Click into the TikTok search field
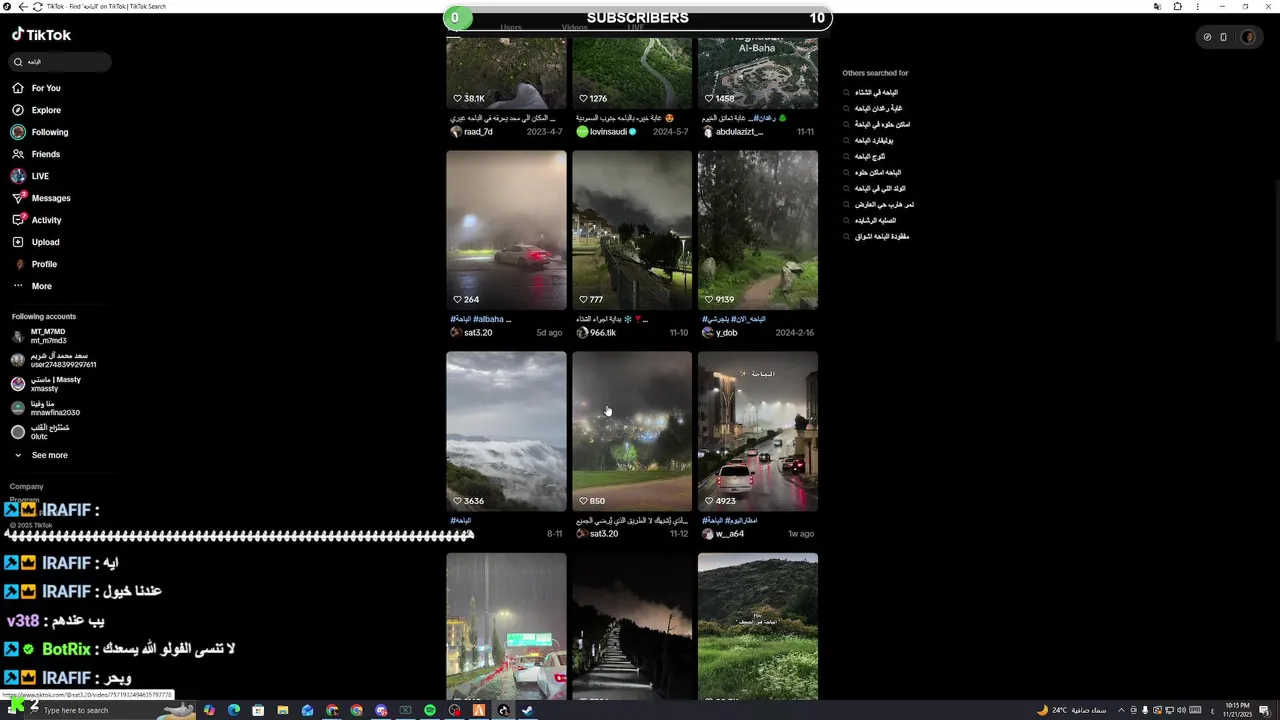Image resolution: width=1280 pixels, height=720 pixels. pos(60,62)
